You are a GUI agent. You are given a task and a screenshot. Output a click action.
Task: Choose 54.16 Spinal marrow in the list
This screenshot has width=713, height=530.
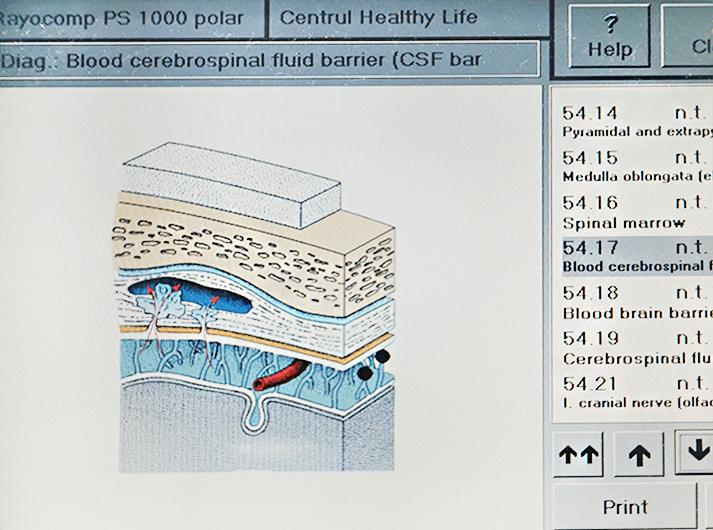click(636, 211)
